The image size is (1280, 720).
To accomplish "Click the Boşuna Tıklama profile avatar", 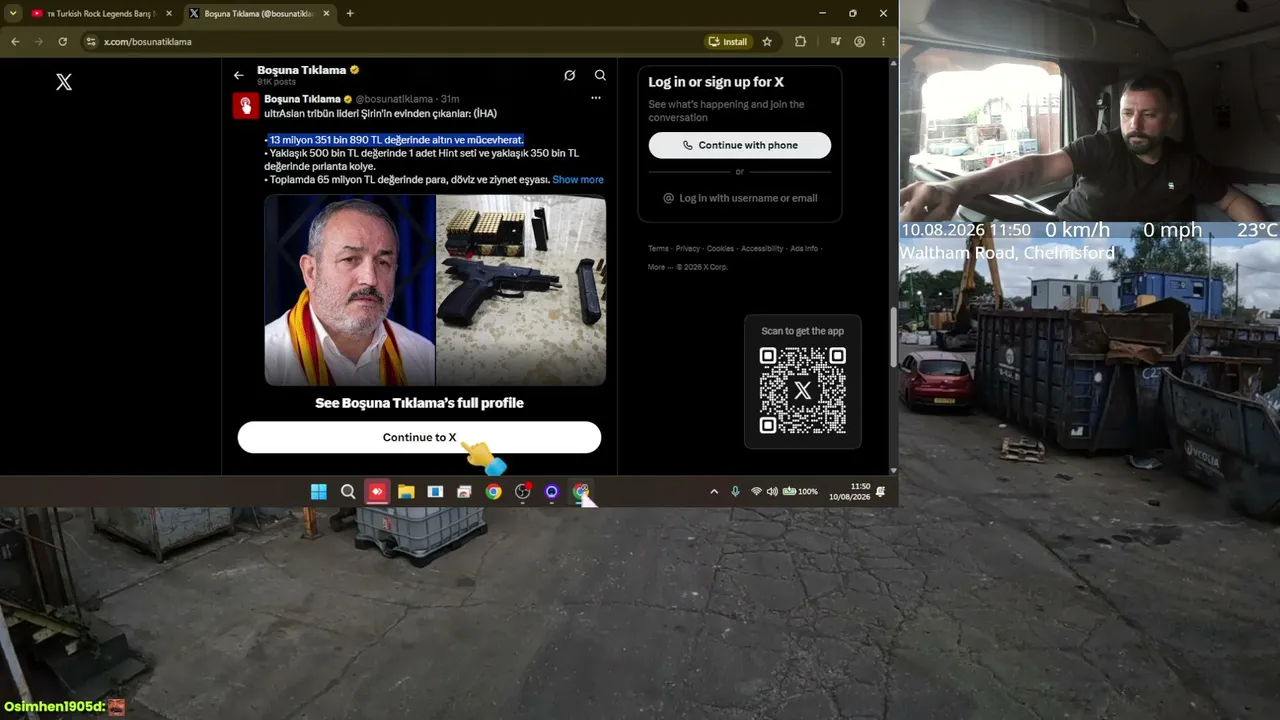I will pyautogui.click(x=246, y=105).
